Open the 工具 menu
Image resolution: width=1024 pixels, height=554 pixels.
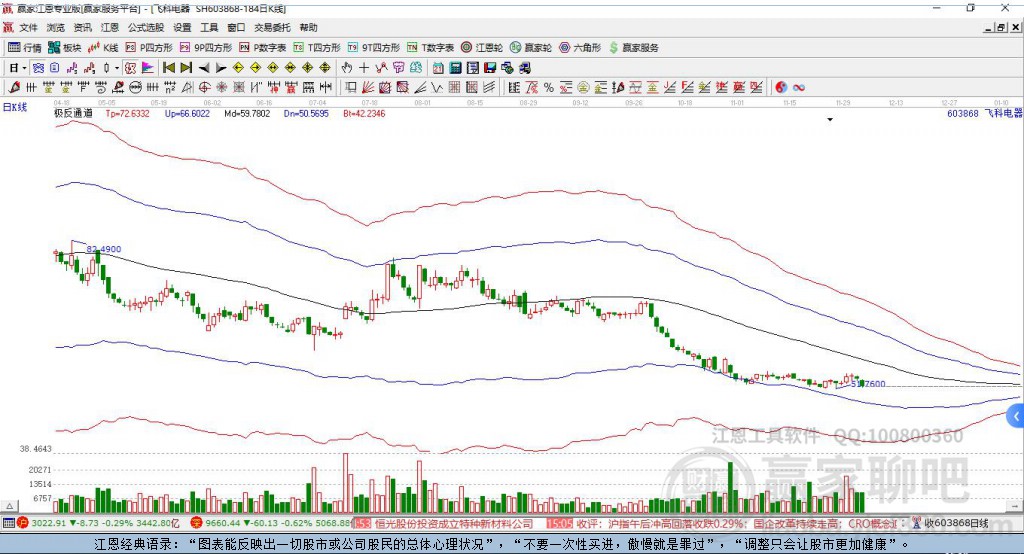point(209,27)
